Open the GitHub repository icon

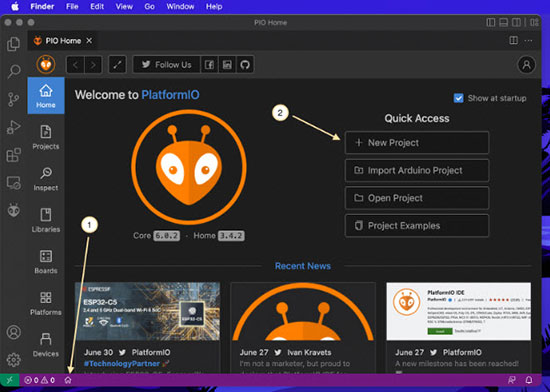(245, 65)
